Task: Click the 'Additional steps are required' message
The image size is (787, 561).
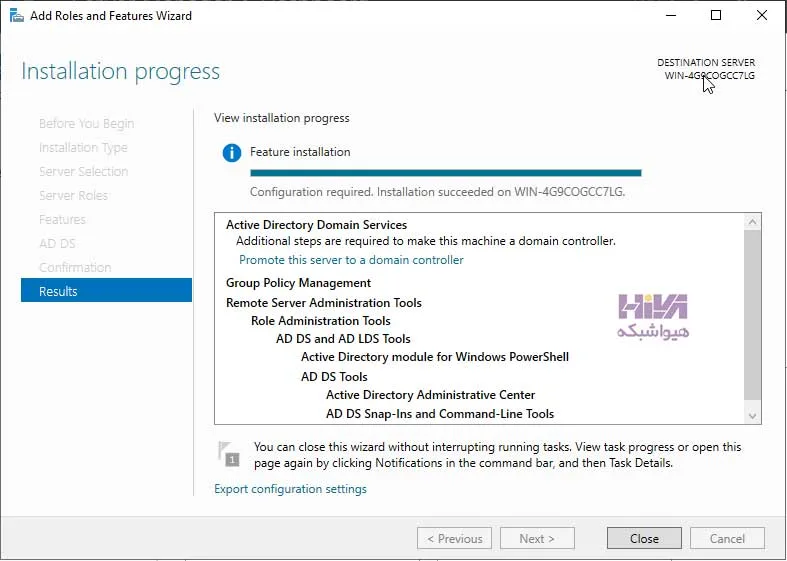Action: click(x=426, y=241)
